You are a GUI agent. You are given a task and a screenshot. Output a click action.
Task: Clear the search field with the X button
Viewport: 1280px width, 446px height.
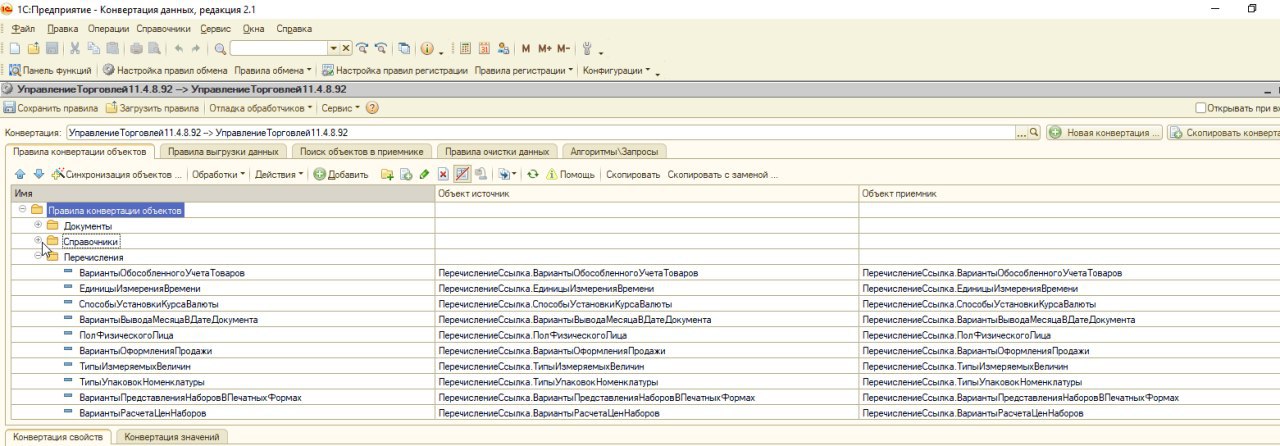pyautogui.click(x=346, y=48)
